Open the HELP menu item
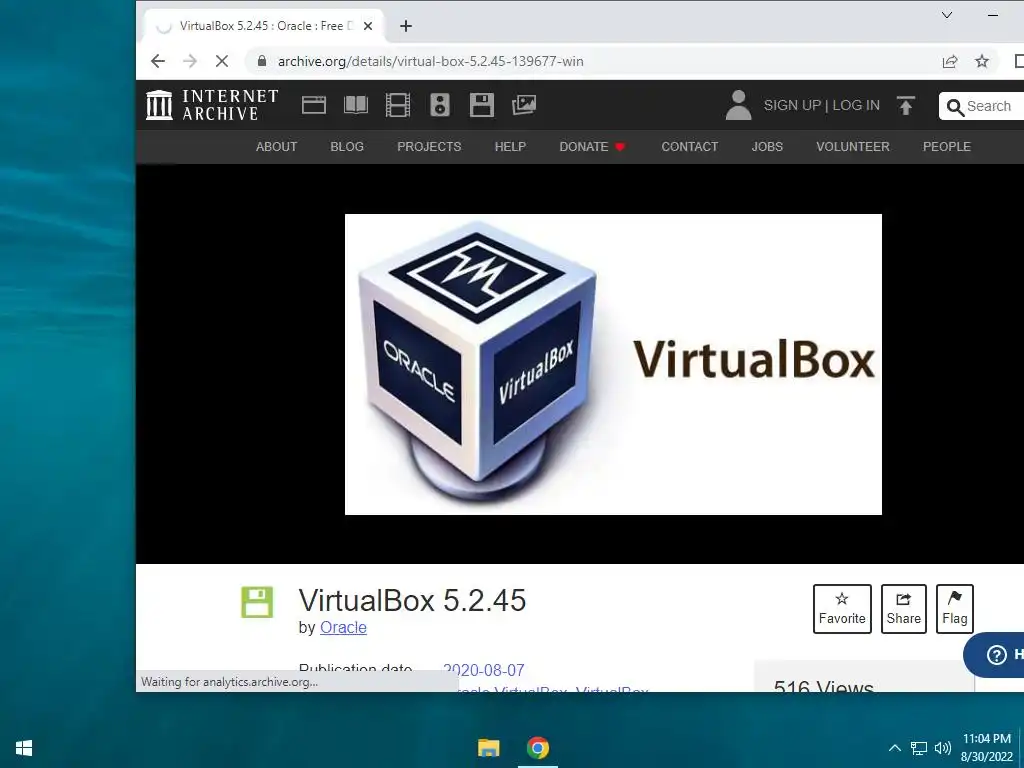Screen dimensions: 1024x768 point(510,147)
